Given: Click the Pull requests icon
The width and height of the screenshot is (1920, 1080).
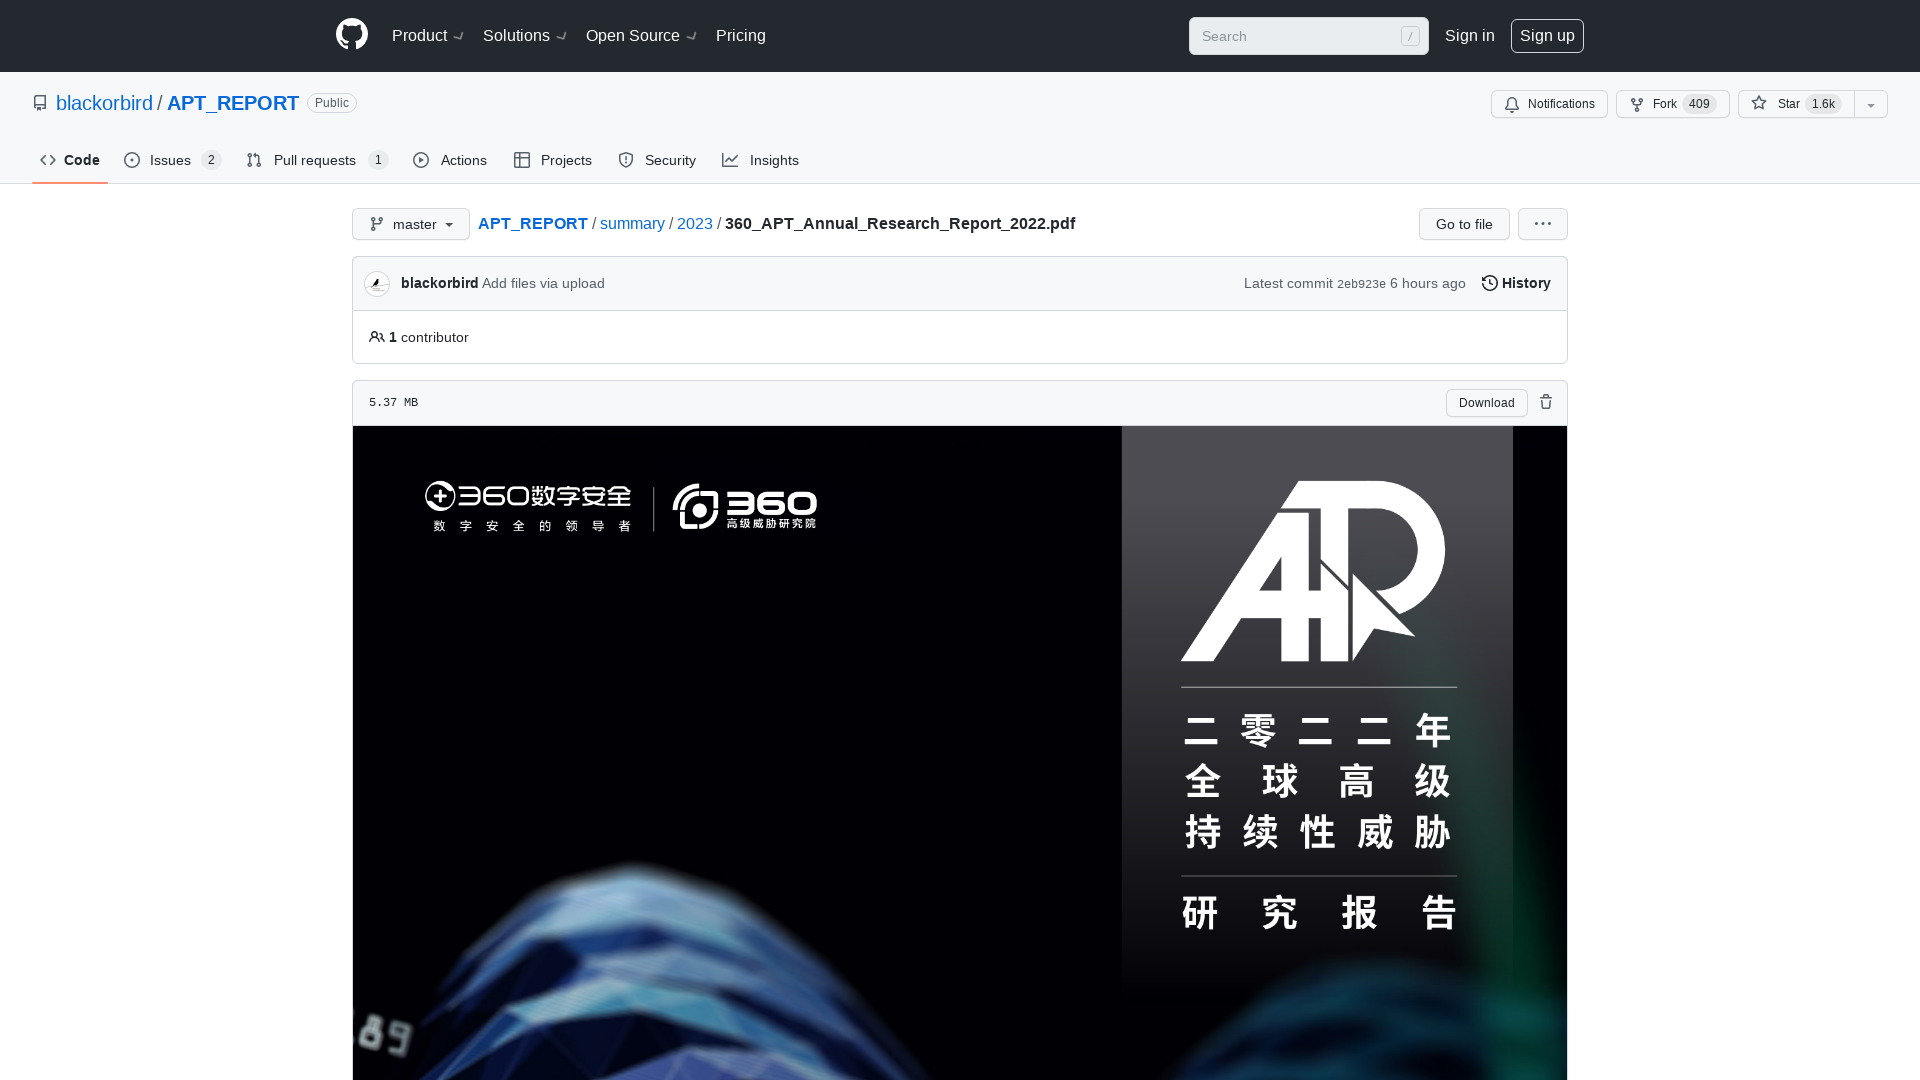Looking at the screenshot, I should [253, 160].
